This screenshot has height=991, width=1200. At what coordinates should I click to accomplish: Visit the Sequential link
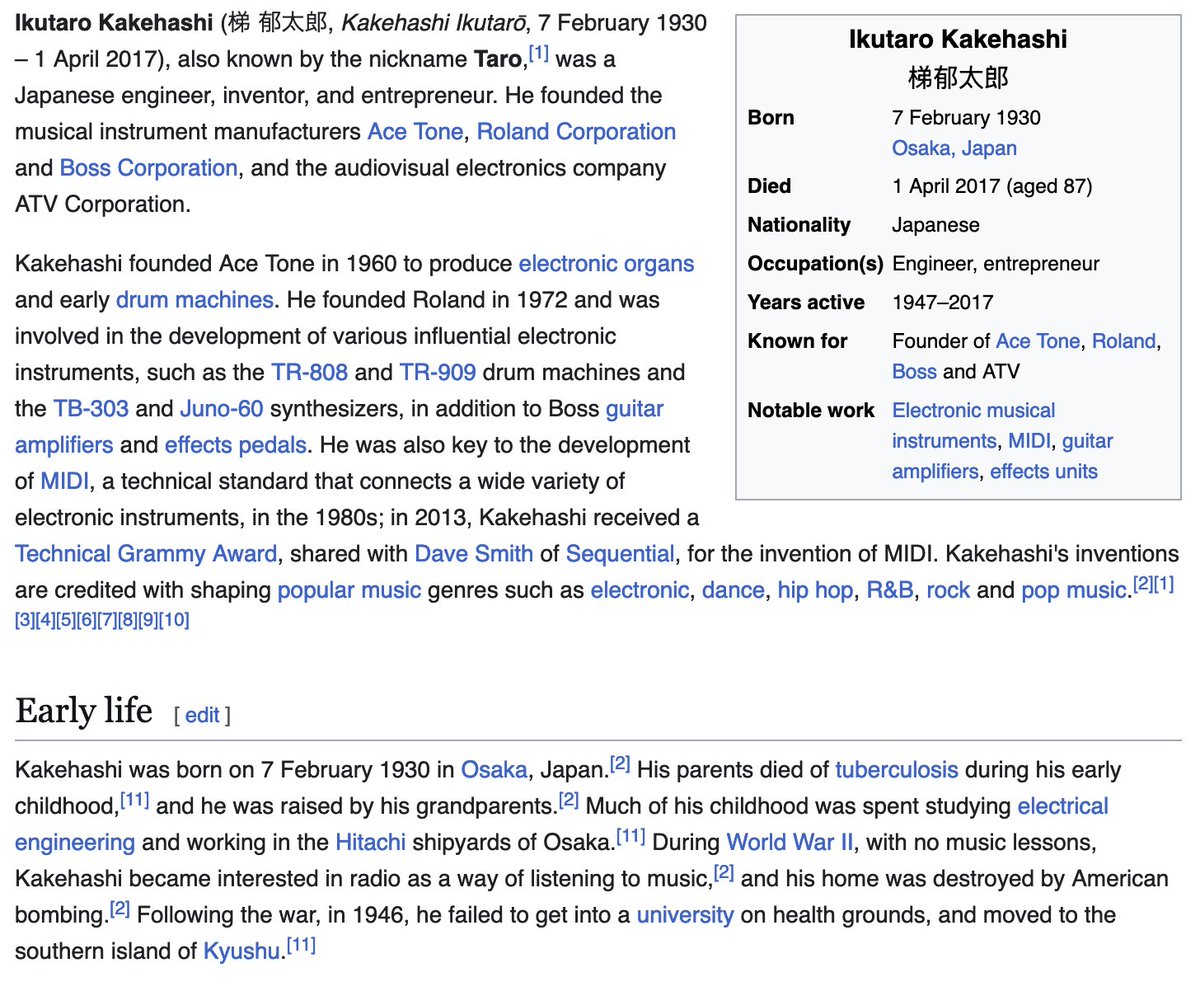[x=620, y=554]
